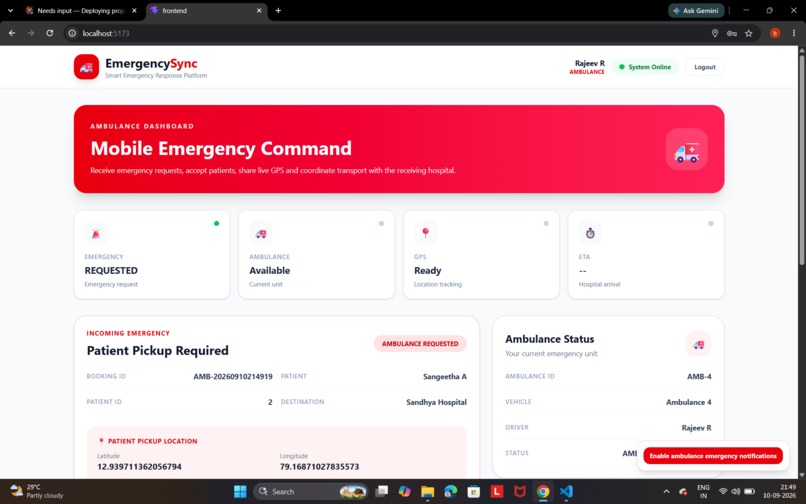
Task: Click booking ID AMB-20260910214919
Action: 233,376
